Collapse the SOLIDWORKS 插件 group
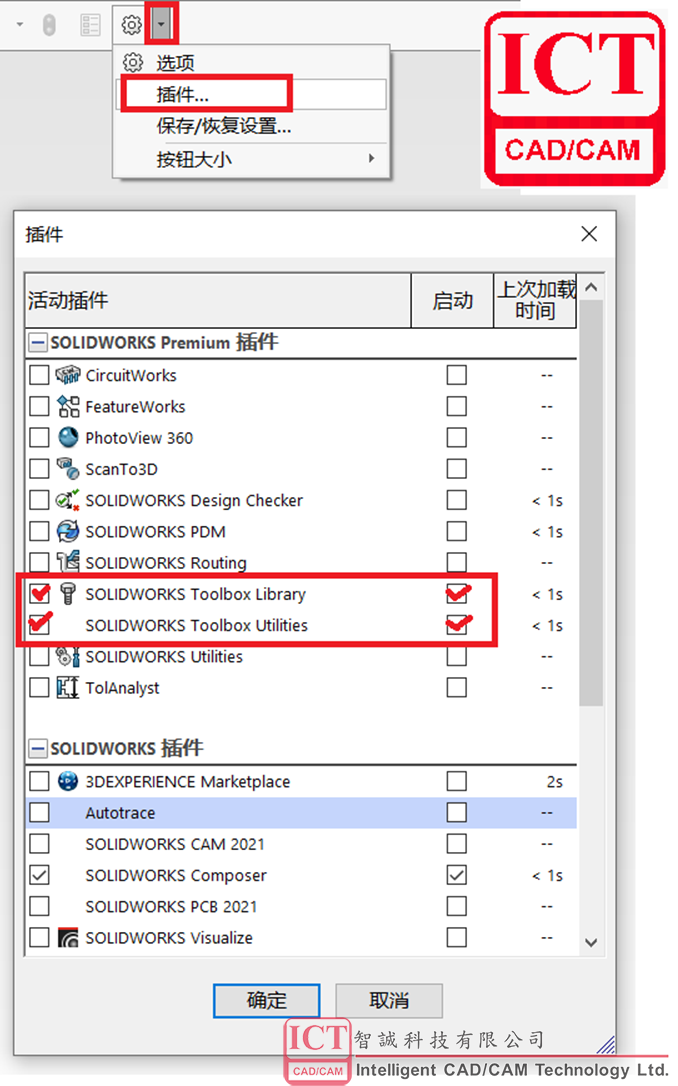 click(38, 748)
